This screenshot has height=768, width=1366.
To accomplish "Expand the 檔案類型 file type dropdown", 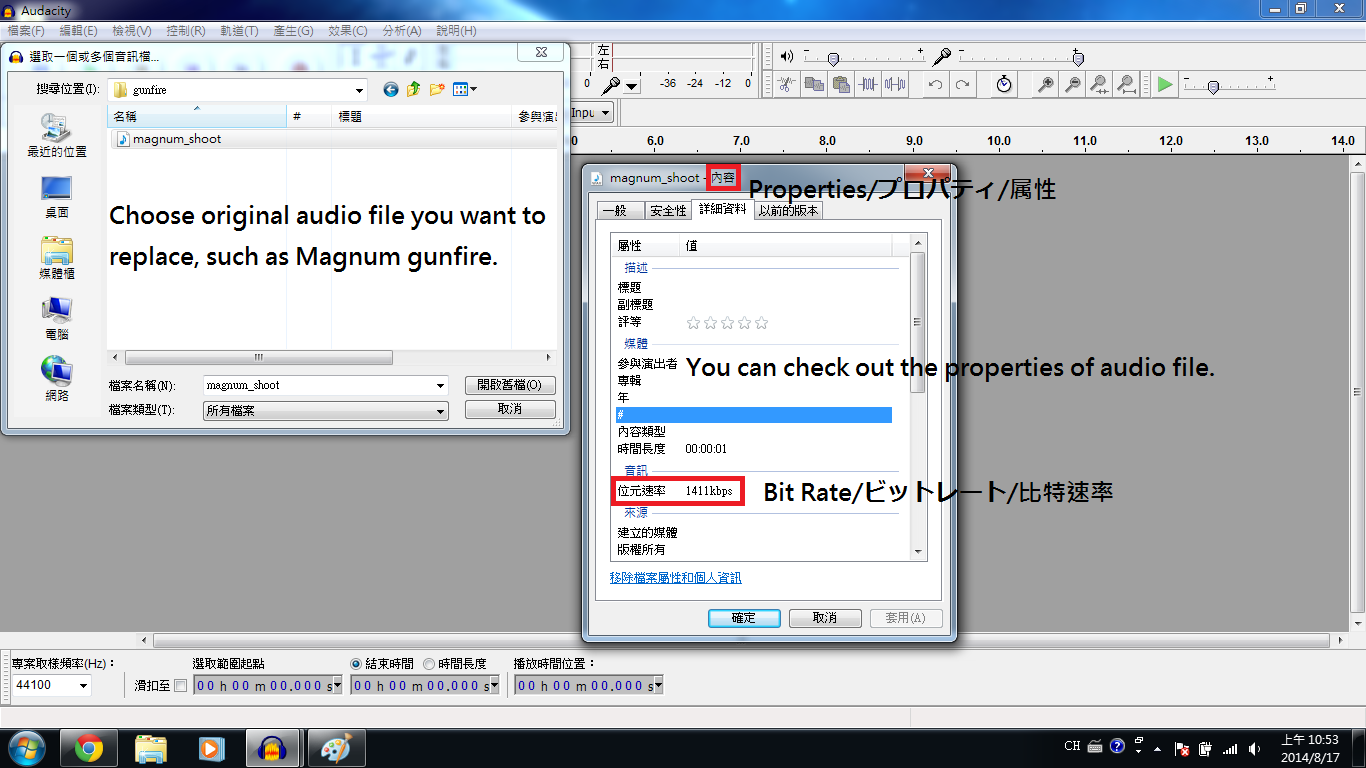I will click(440, 411).
